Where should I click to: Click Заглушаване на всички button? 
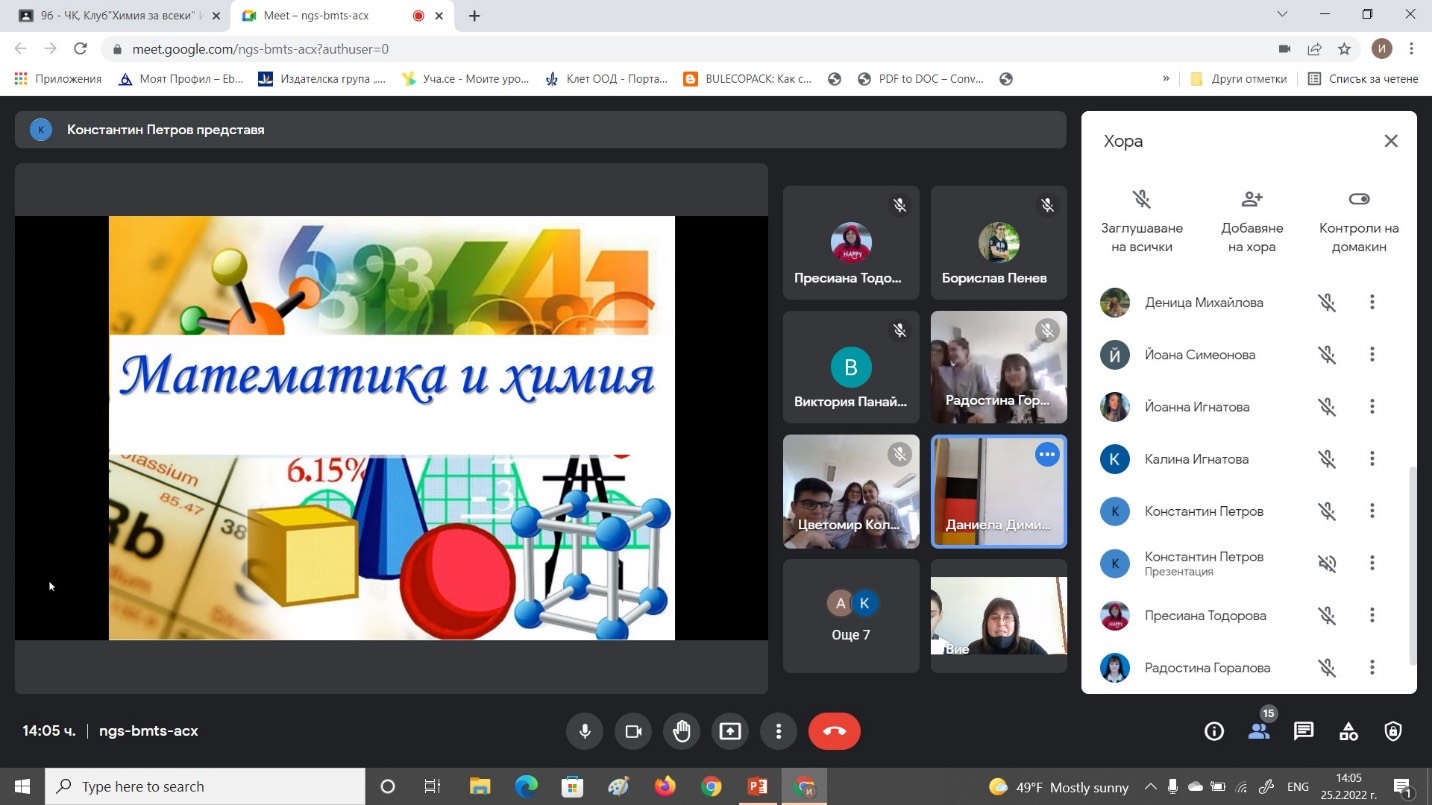coord(1141,222)
